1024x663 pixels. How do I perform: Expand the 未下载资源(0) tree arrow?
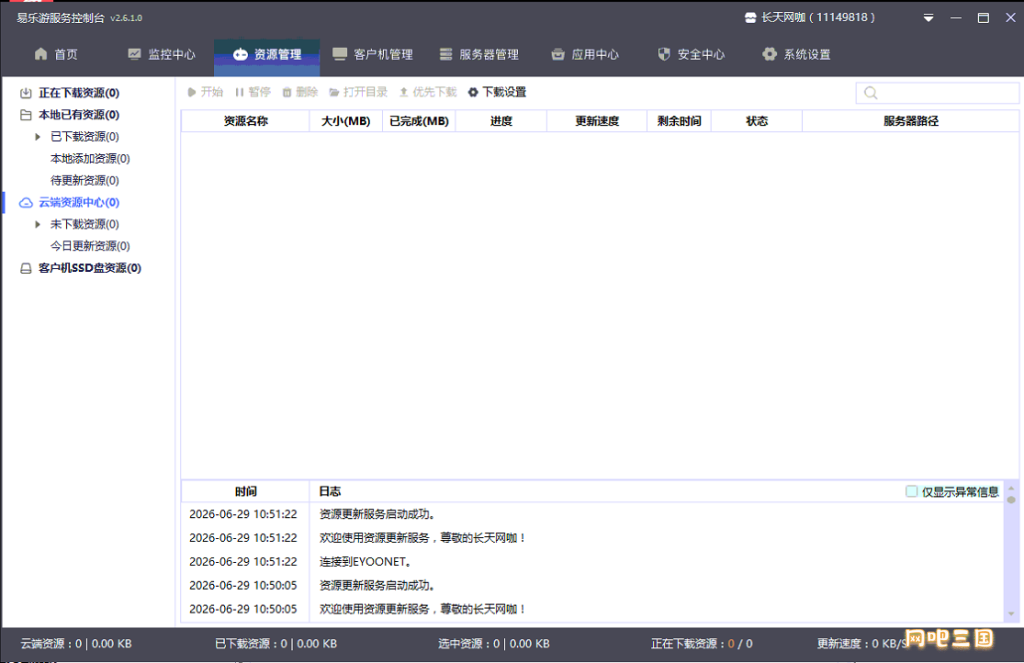pos(38,224)
